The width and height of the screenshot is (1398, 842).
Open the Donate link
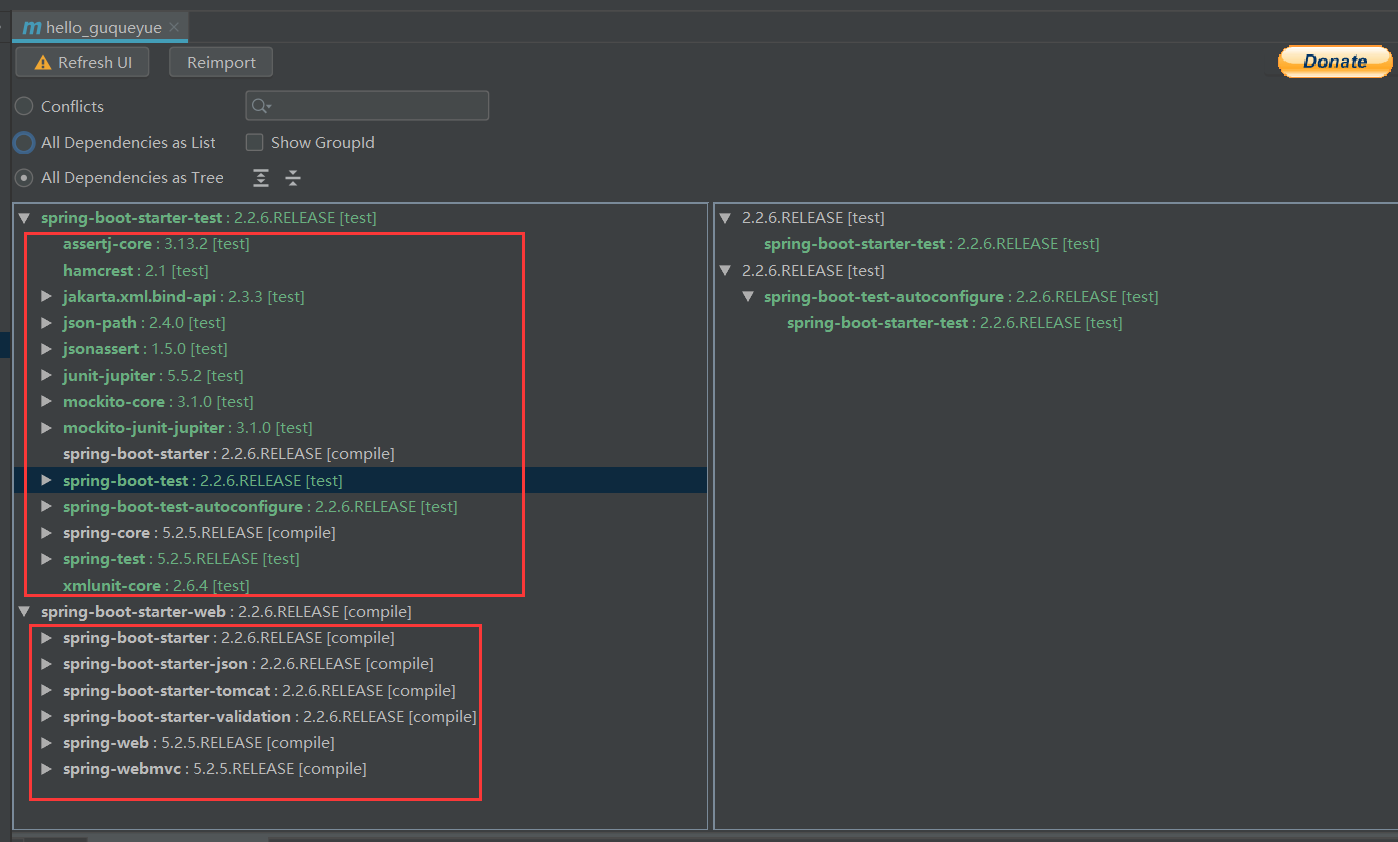coord(1335,61)
